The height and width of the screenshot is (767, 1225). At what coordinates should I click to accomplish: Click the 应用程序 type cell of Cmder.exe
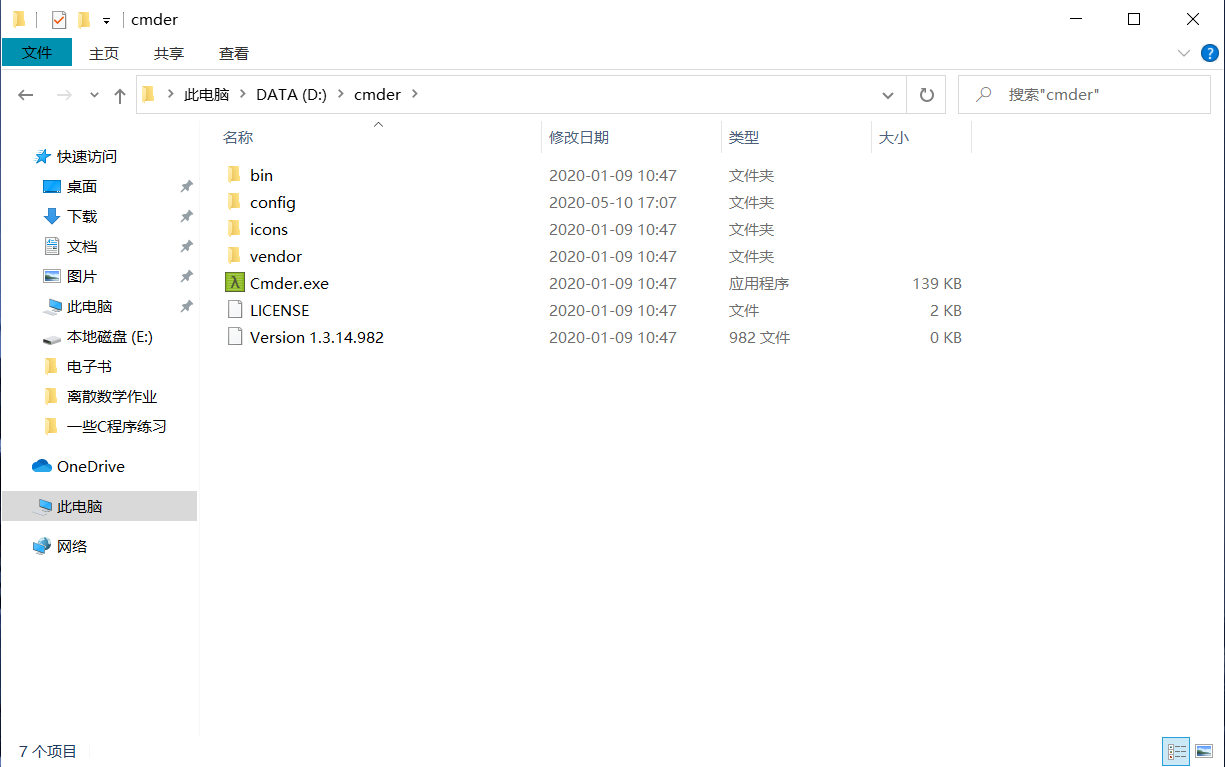(x=759, y=283)
